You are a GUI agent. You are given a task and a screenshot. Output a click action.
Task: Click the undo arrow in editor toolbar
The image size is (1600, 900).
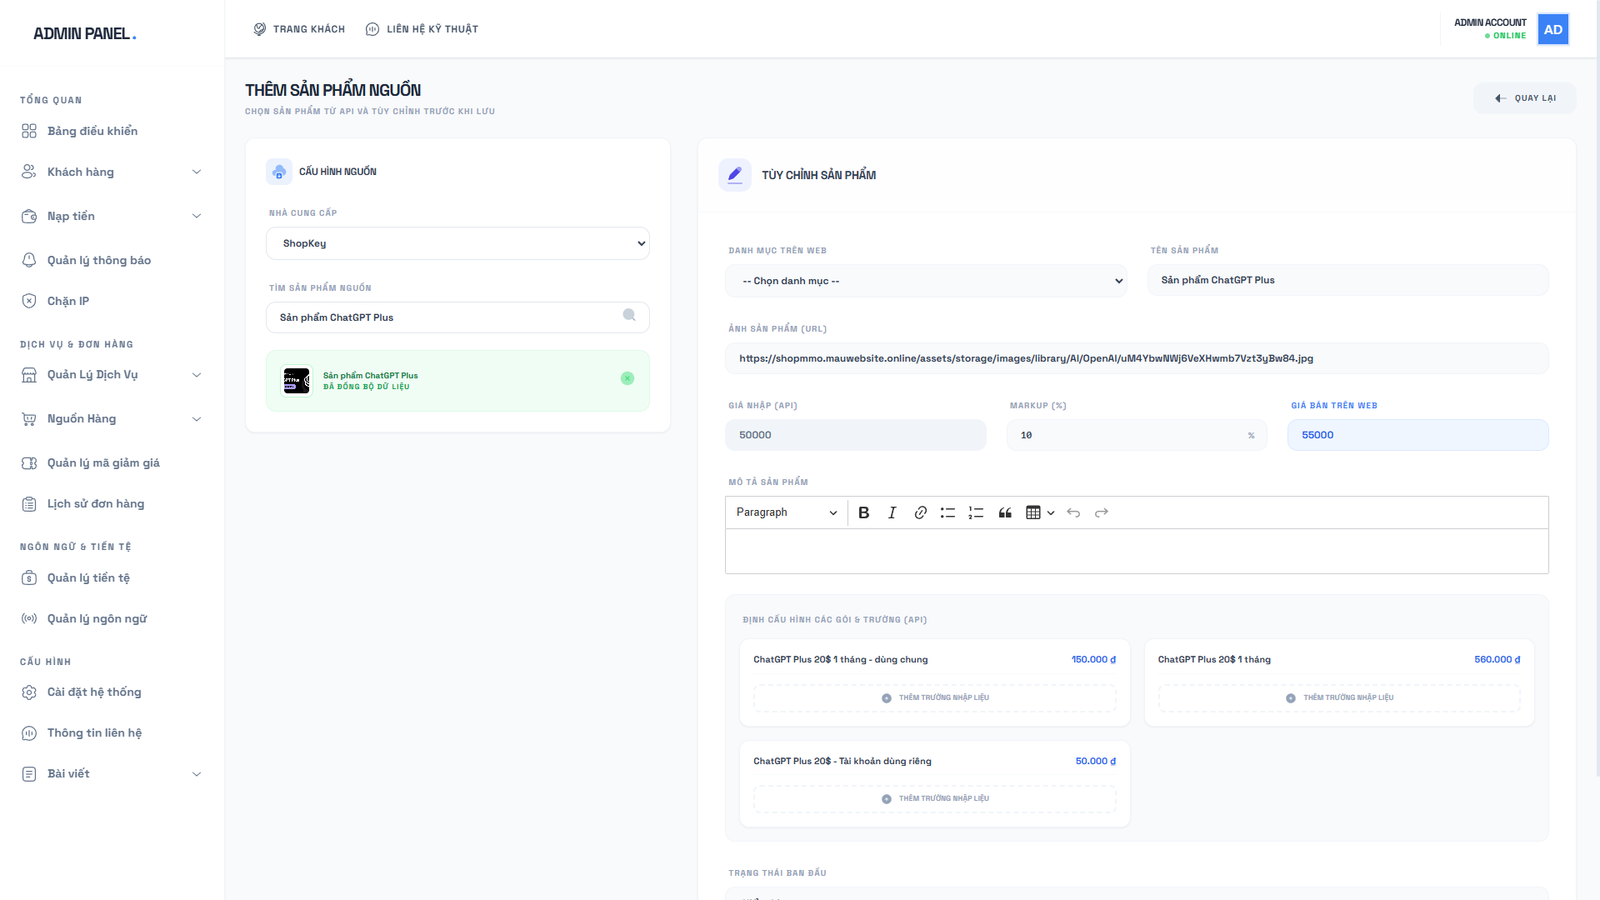1073,513
